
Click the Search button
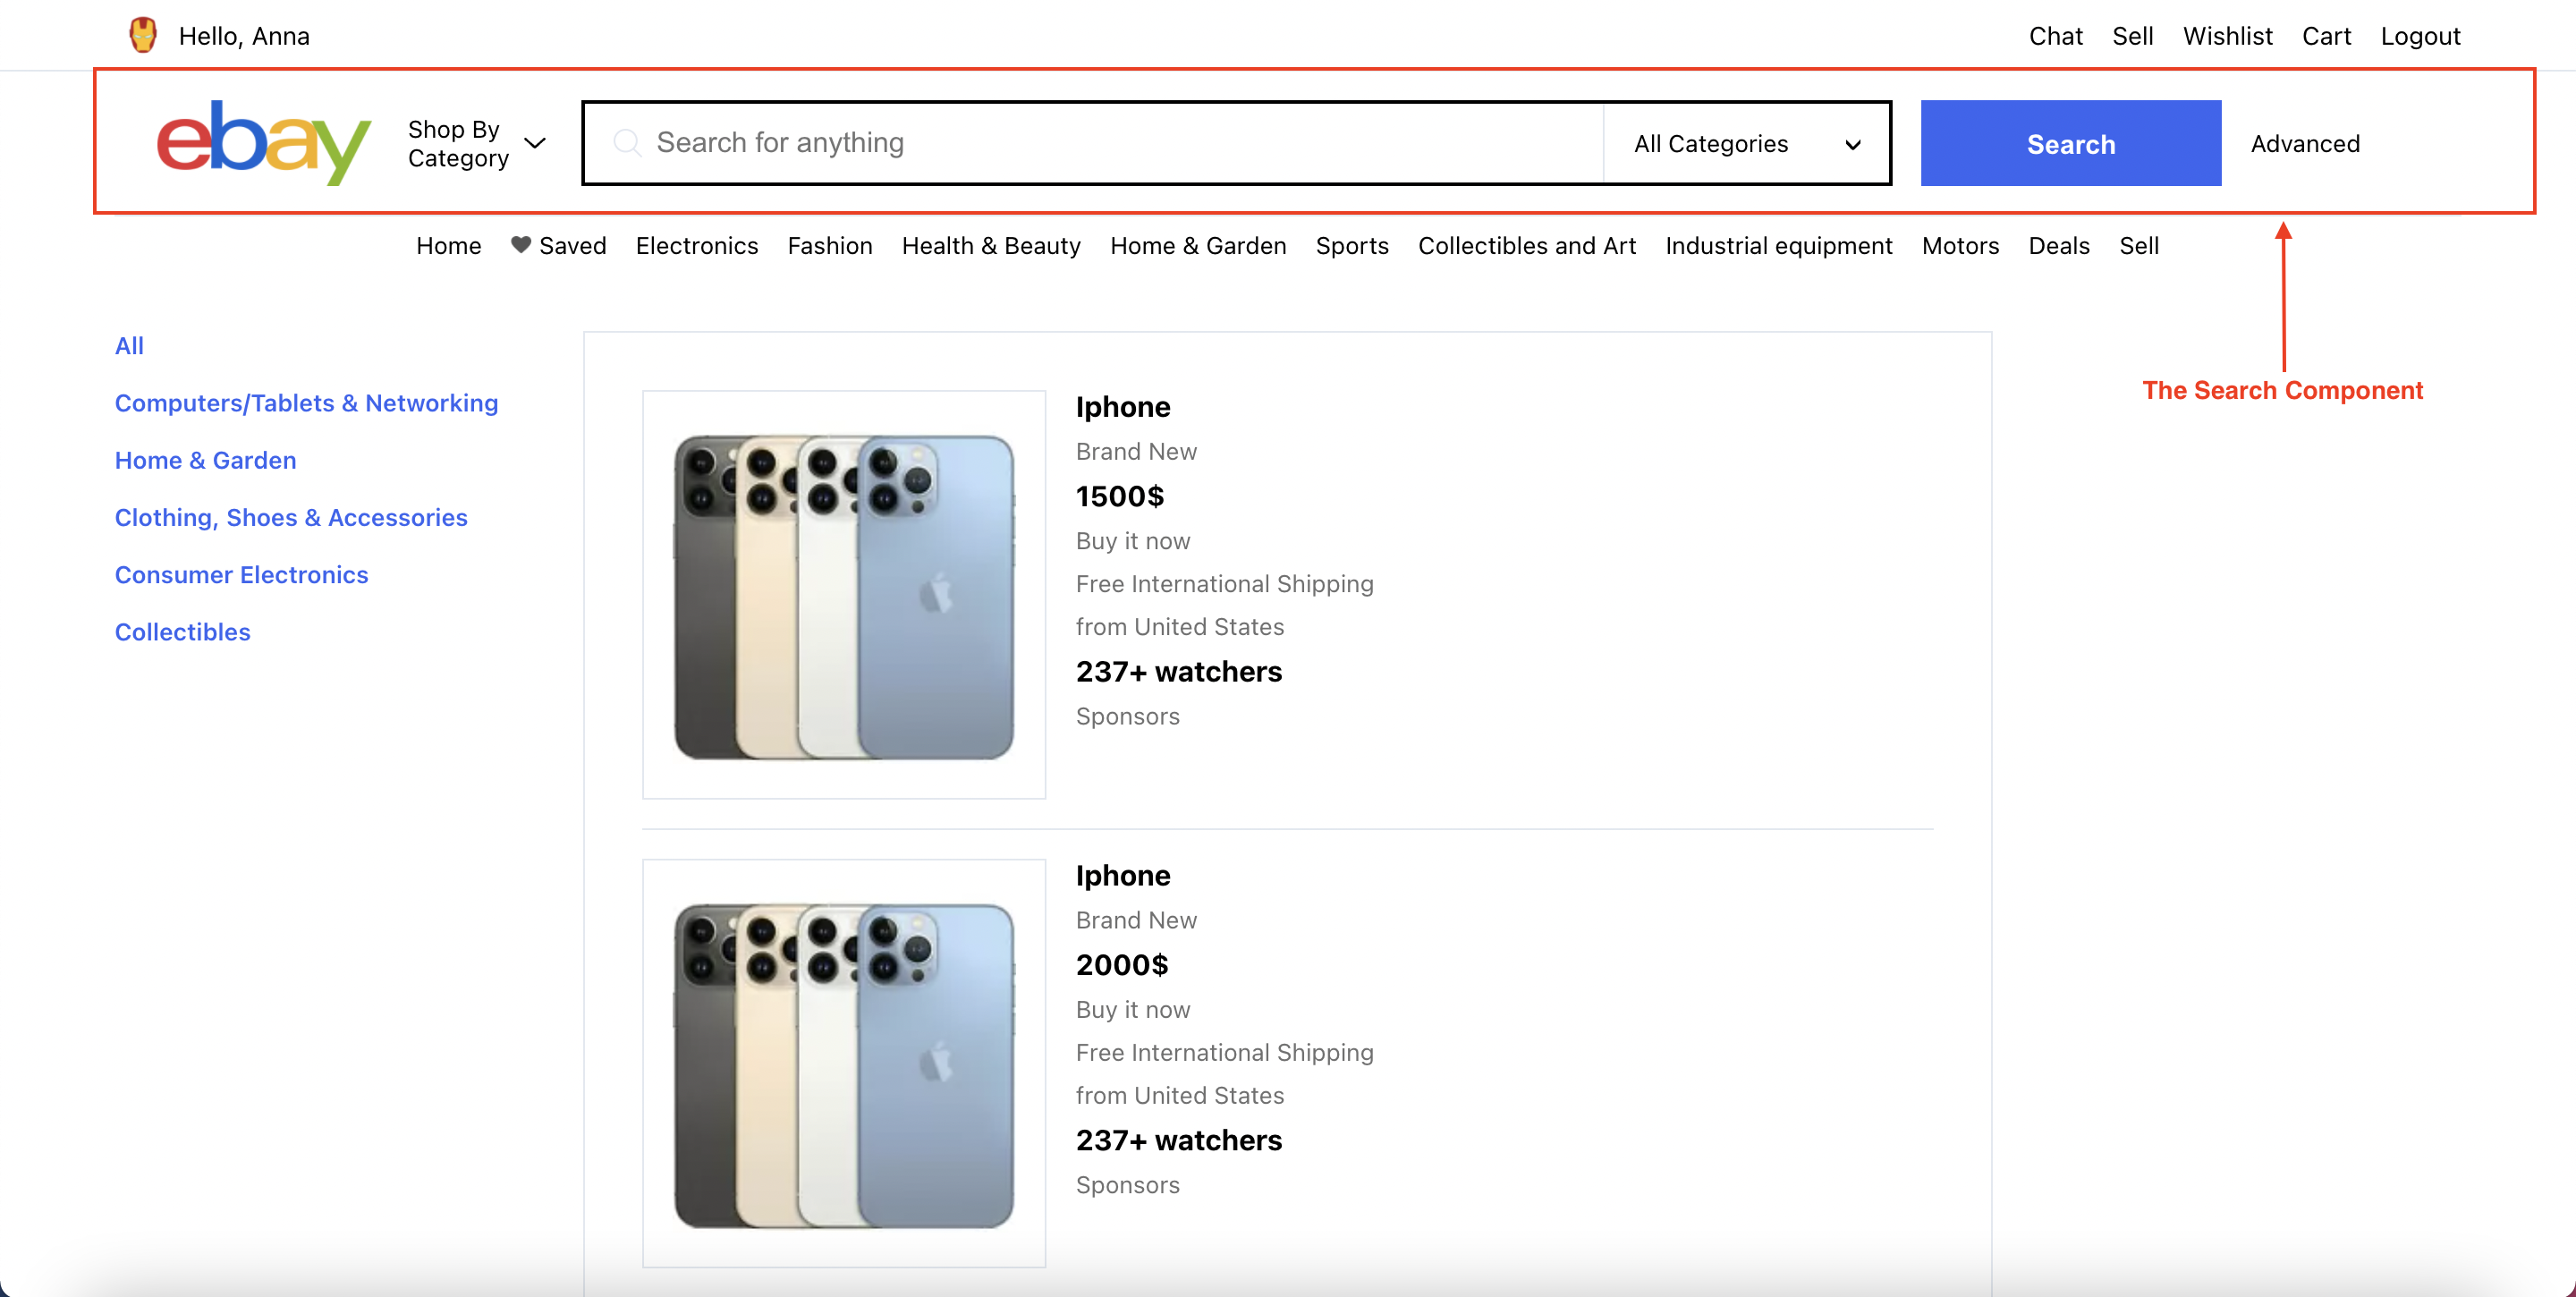point(2072,142)
